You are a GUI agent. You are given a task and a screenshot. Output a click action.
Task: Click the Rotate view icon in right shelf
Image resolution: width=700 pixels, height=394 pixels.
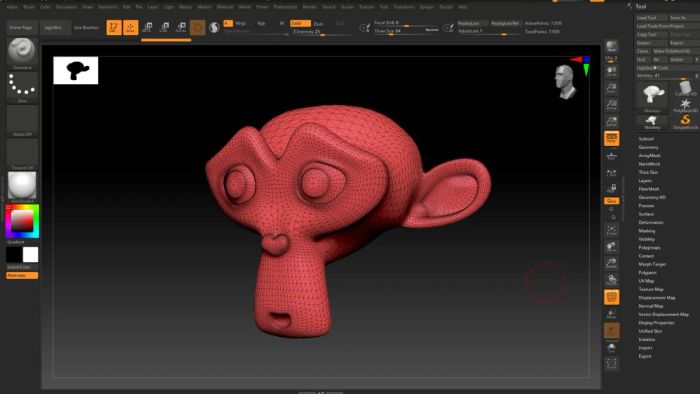[x=612, y=280]
